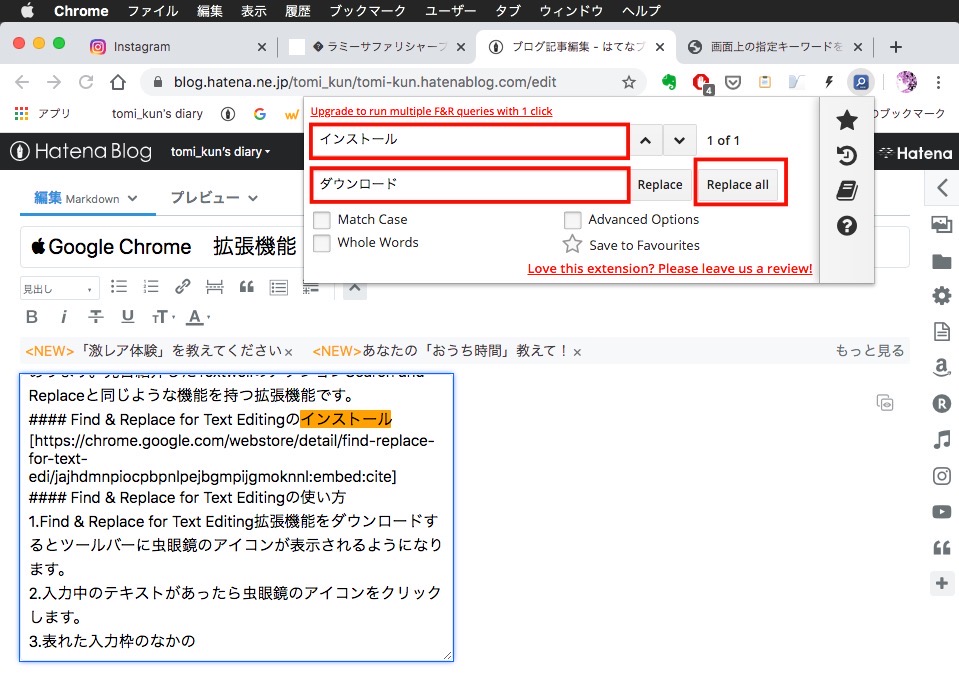Go to the home page

pos(118,82)
